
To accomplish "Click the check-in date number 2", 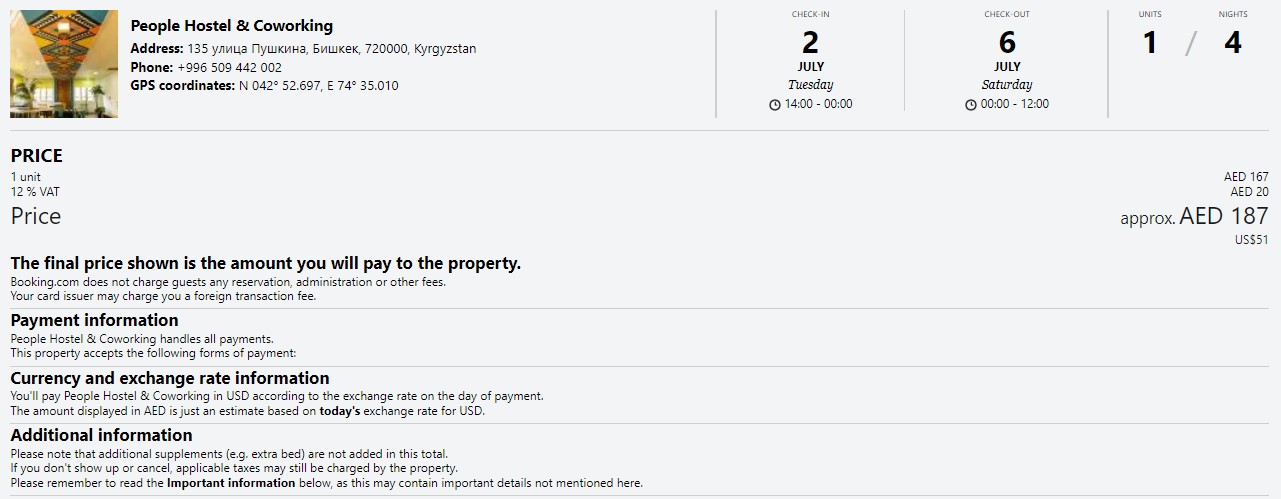I will tap(810, 43).
